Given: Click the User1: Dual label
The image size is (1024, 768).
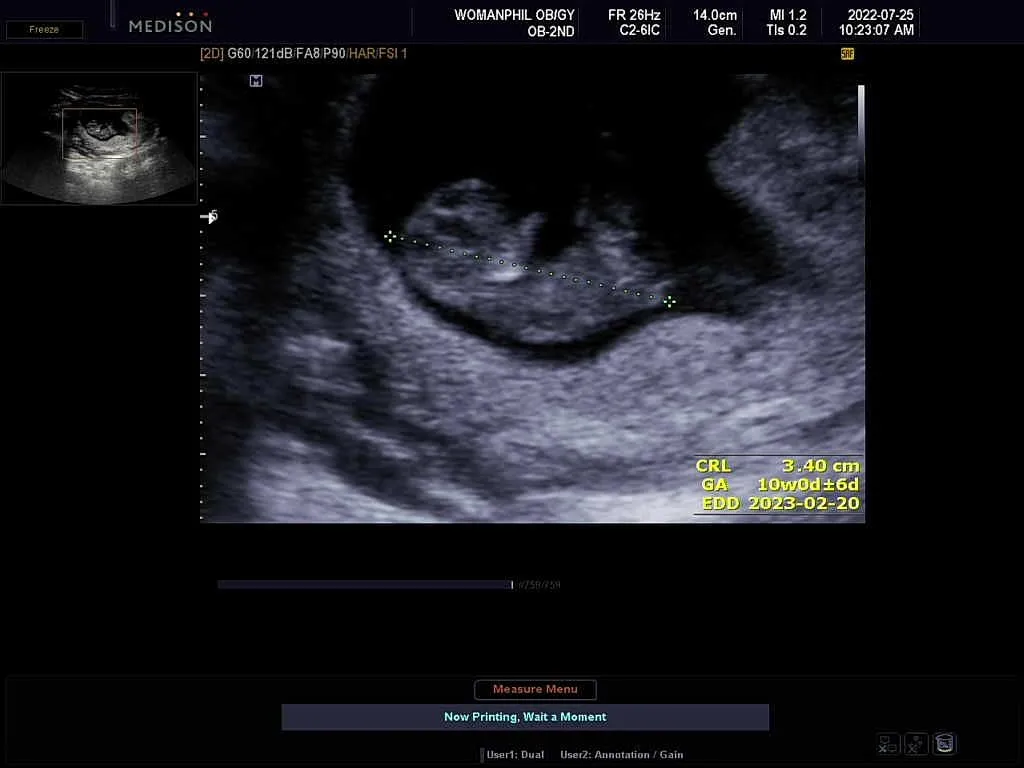Looking at the screenshot, I should pyautogui.click(x=515, y=754).
